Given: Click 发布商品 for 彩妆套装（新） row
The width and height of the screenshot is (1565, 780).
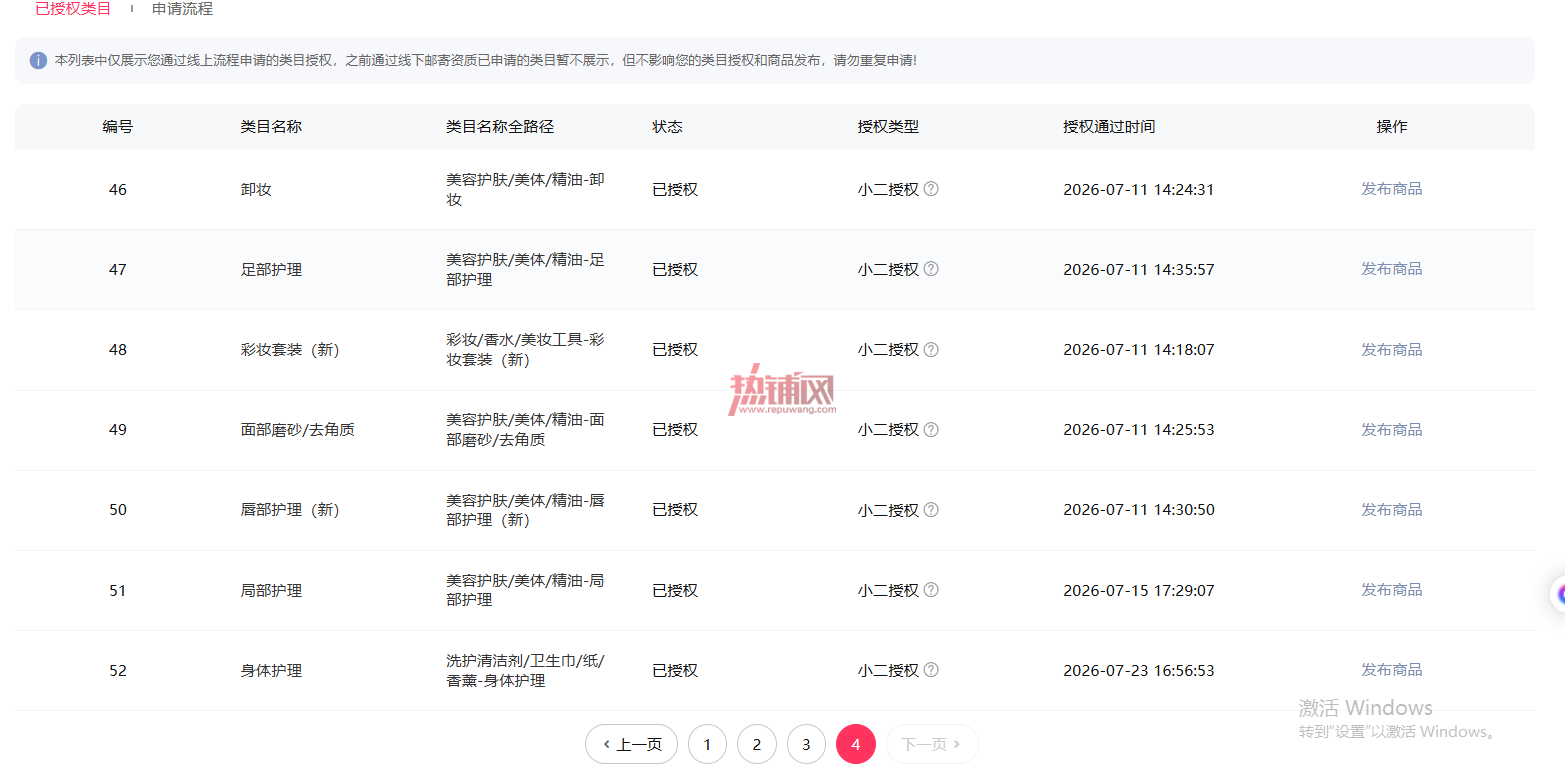Looking at the screenshot, I should click(1391, 349).
